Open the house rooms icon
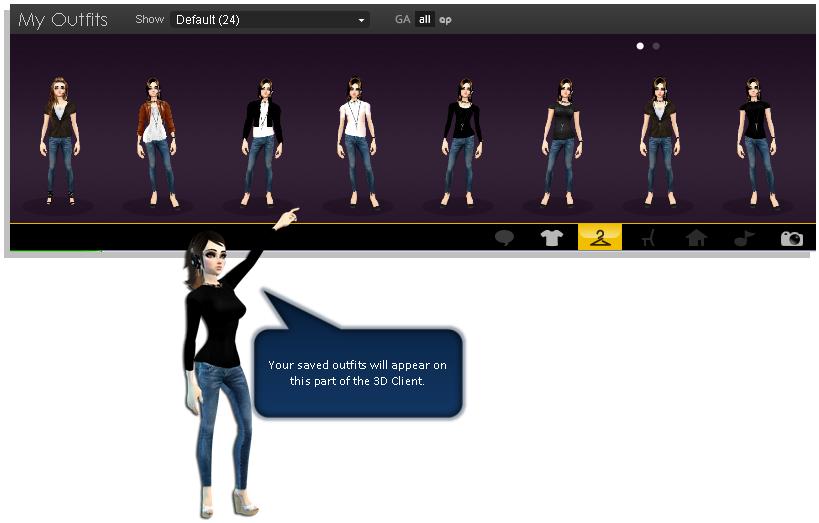This screenshot has height=523, width=819. click(696, 238)
